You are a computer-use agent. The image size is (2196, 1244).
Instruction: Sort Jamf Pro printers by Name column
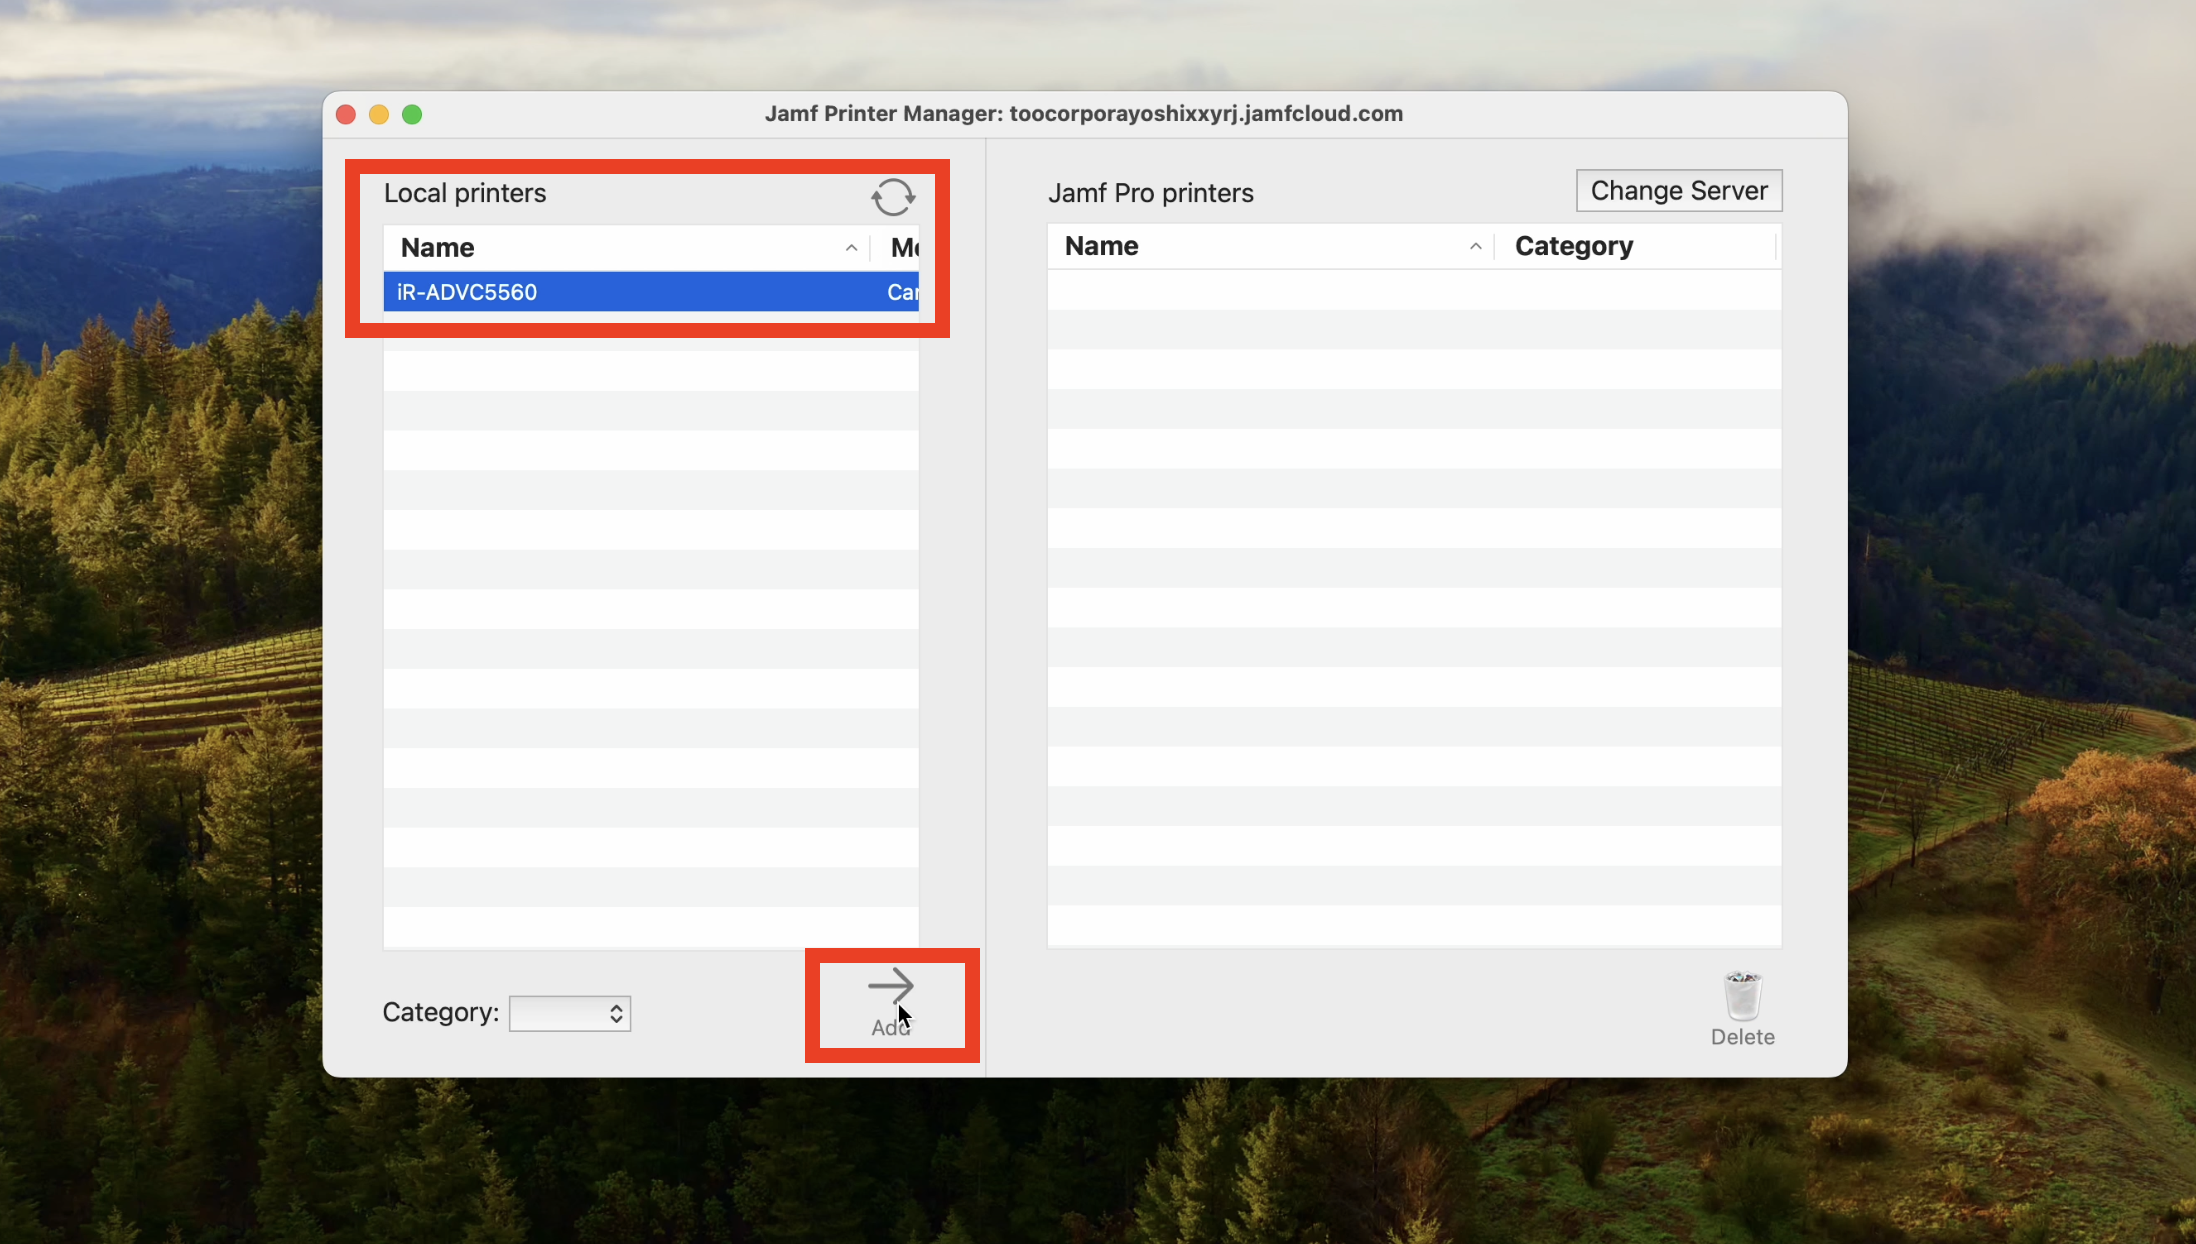pyautogui.click(x=1270, y=246)
